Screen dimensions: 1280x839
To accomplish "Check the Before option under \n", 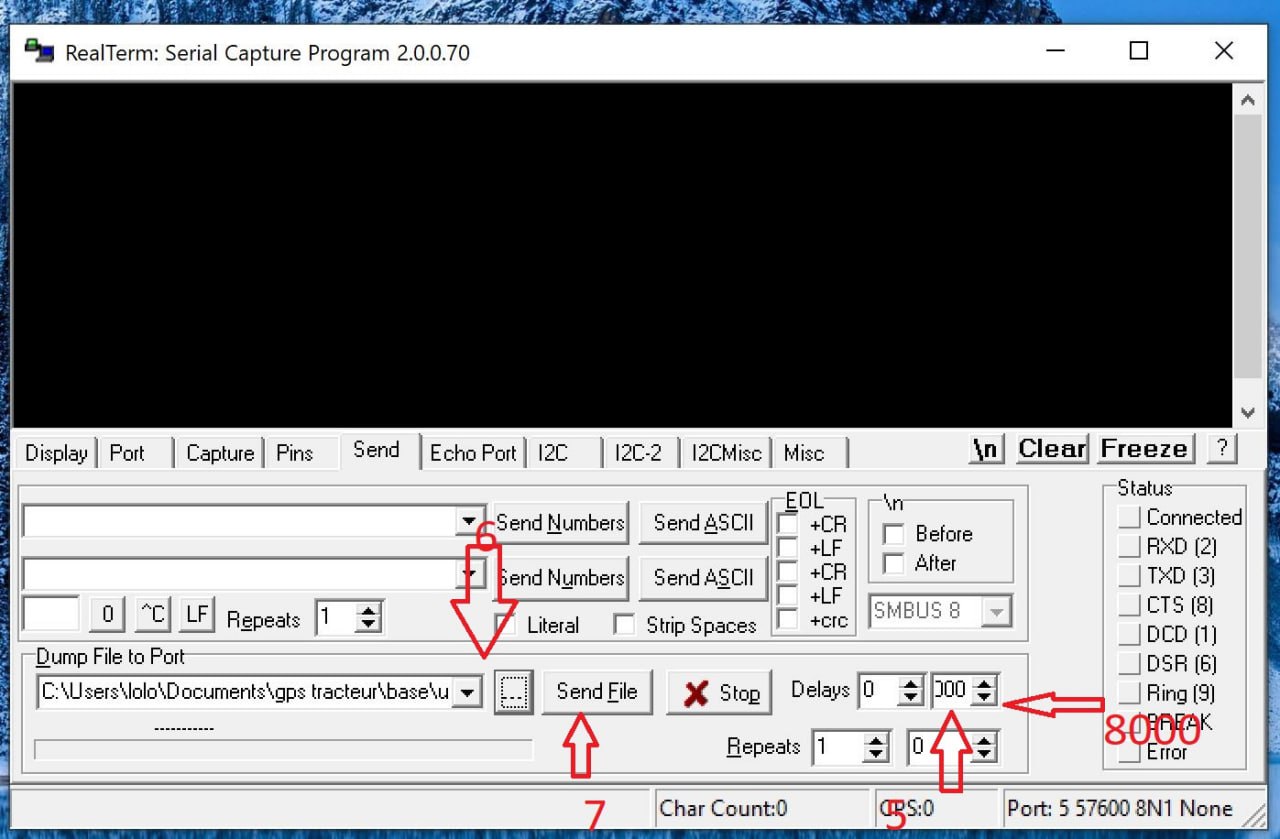I will click(x=893, y=534).
